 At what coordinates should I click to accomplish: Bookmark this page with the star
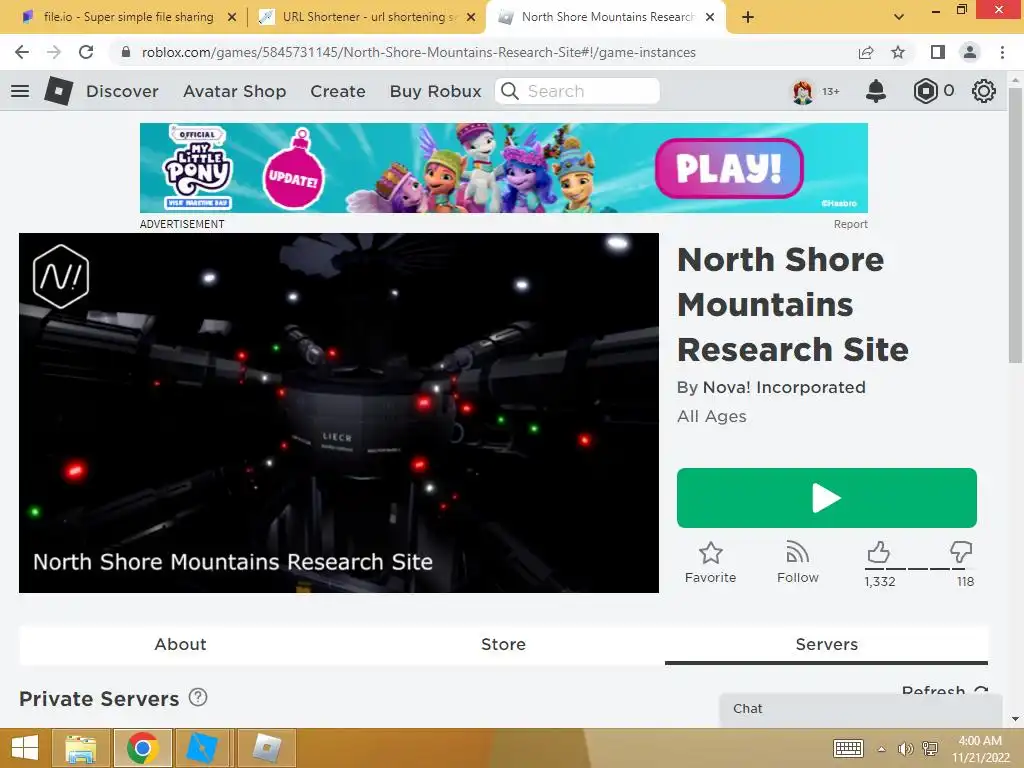click(898, 52)
